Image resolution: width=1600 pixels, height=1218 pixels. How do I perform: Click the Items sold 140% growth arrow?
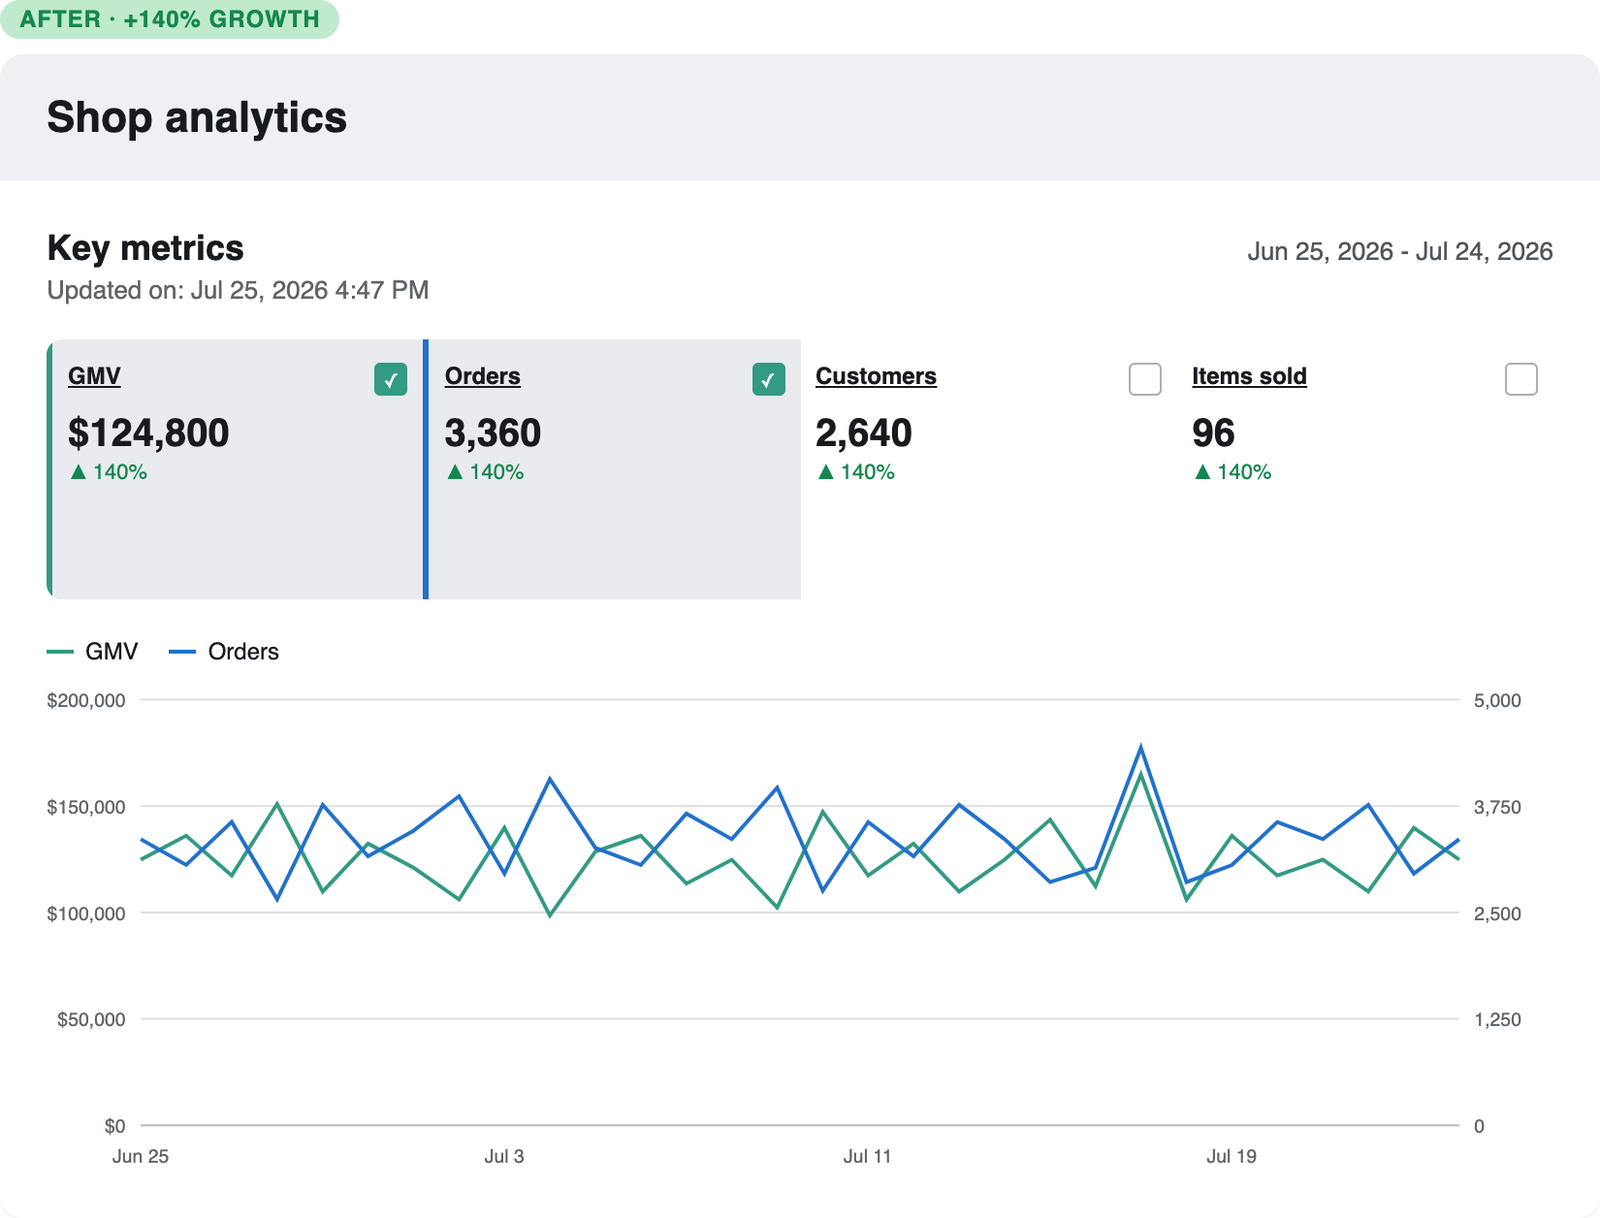(x=1203, y=472)
